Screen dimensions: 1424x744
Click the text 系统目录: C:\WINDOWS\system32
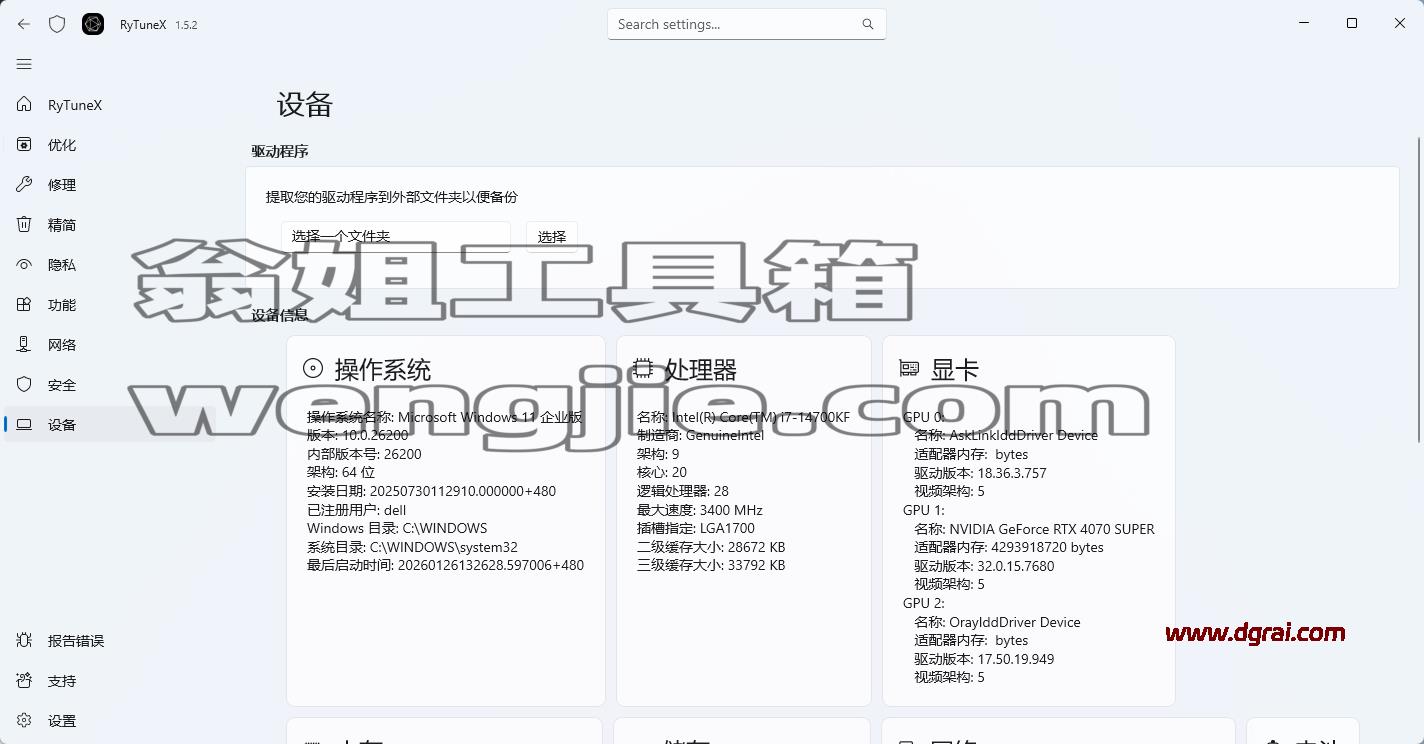(412, 547)
